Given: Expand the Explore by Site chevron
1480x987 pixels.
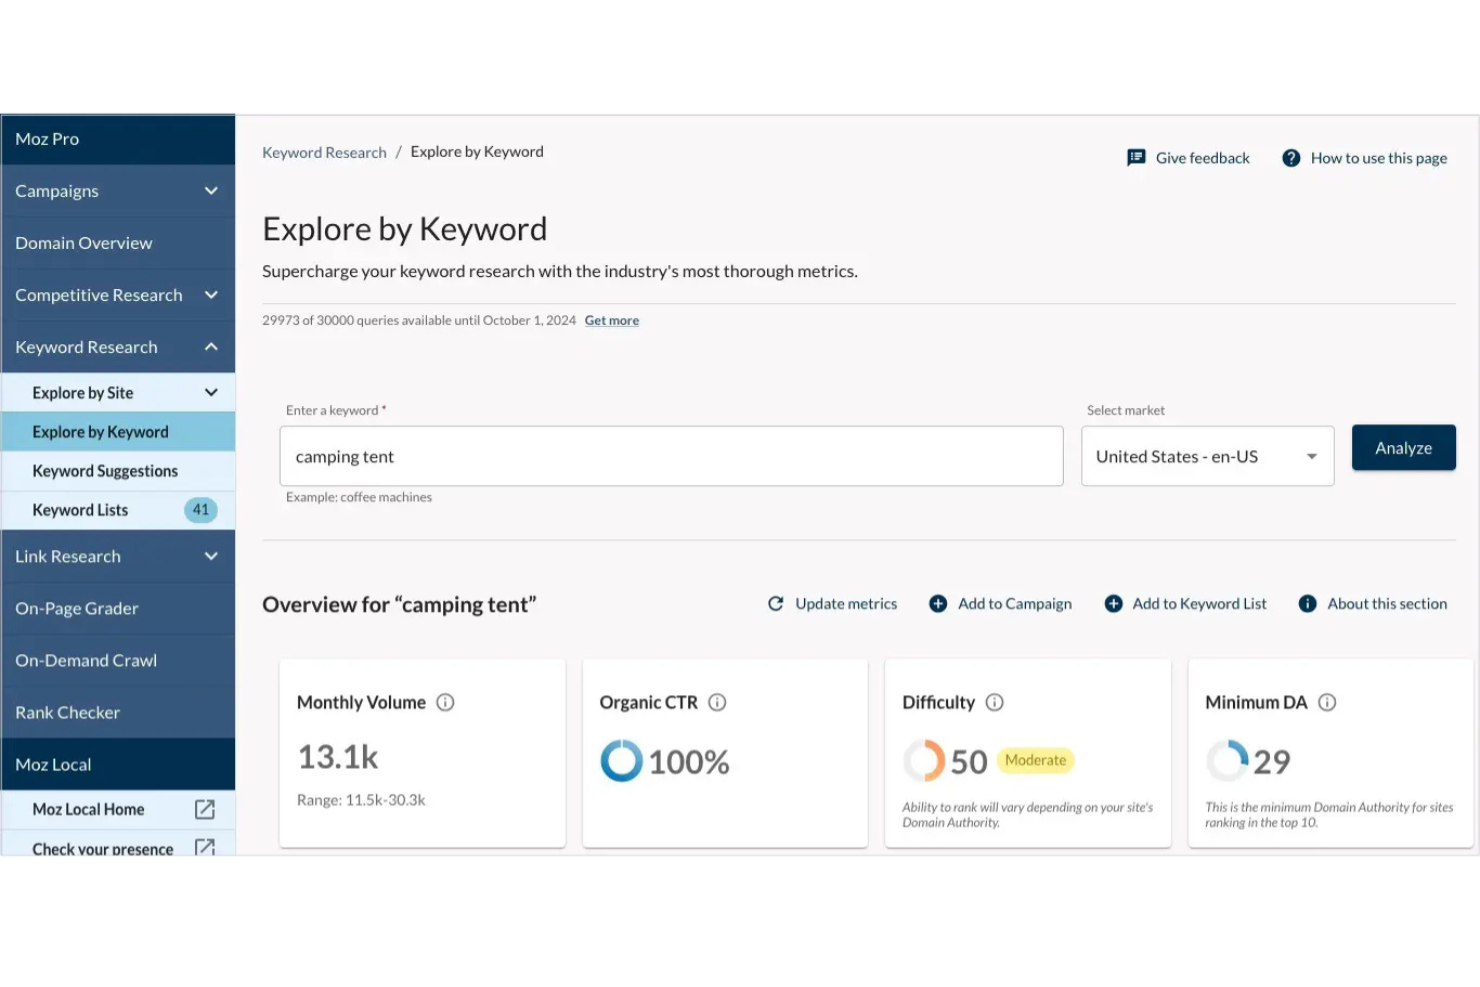Looking at the screenshot, I should pos(211,393).
